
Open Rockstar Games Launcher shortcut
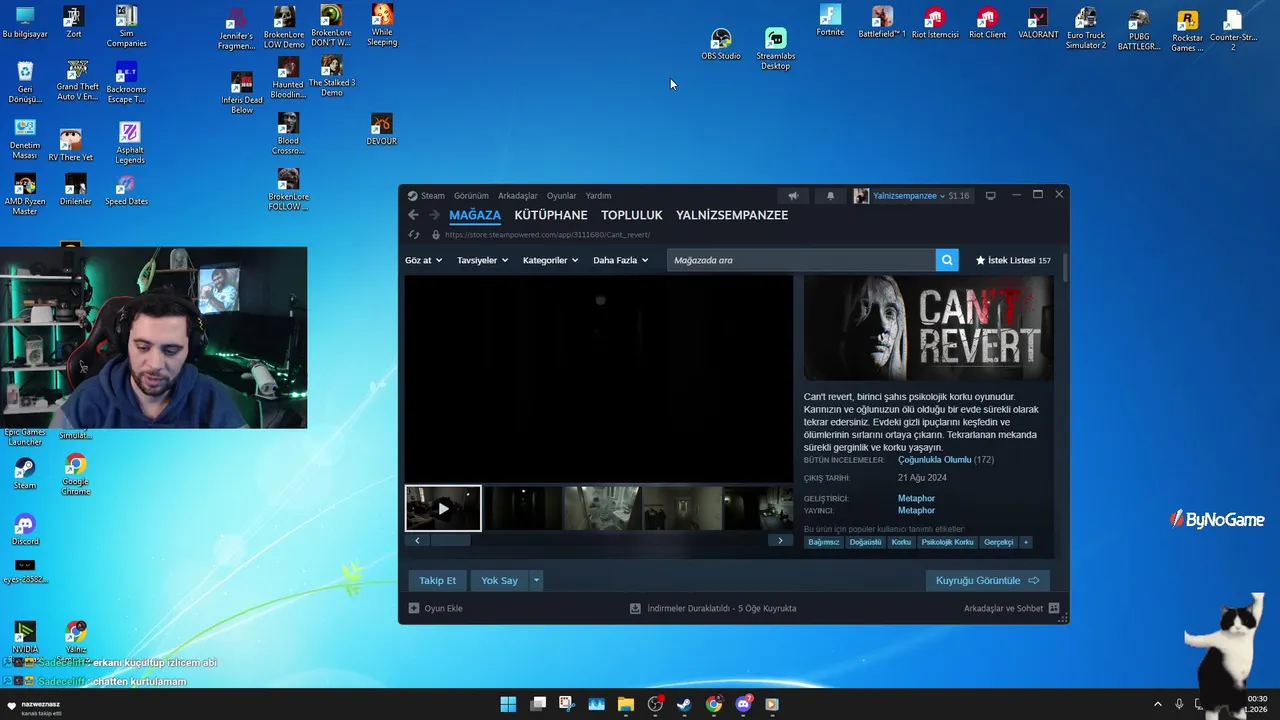pyautogui.click(x=1187, y=30)
